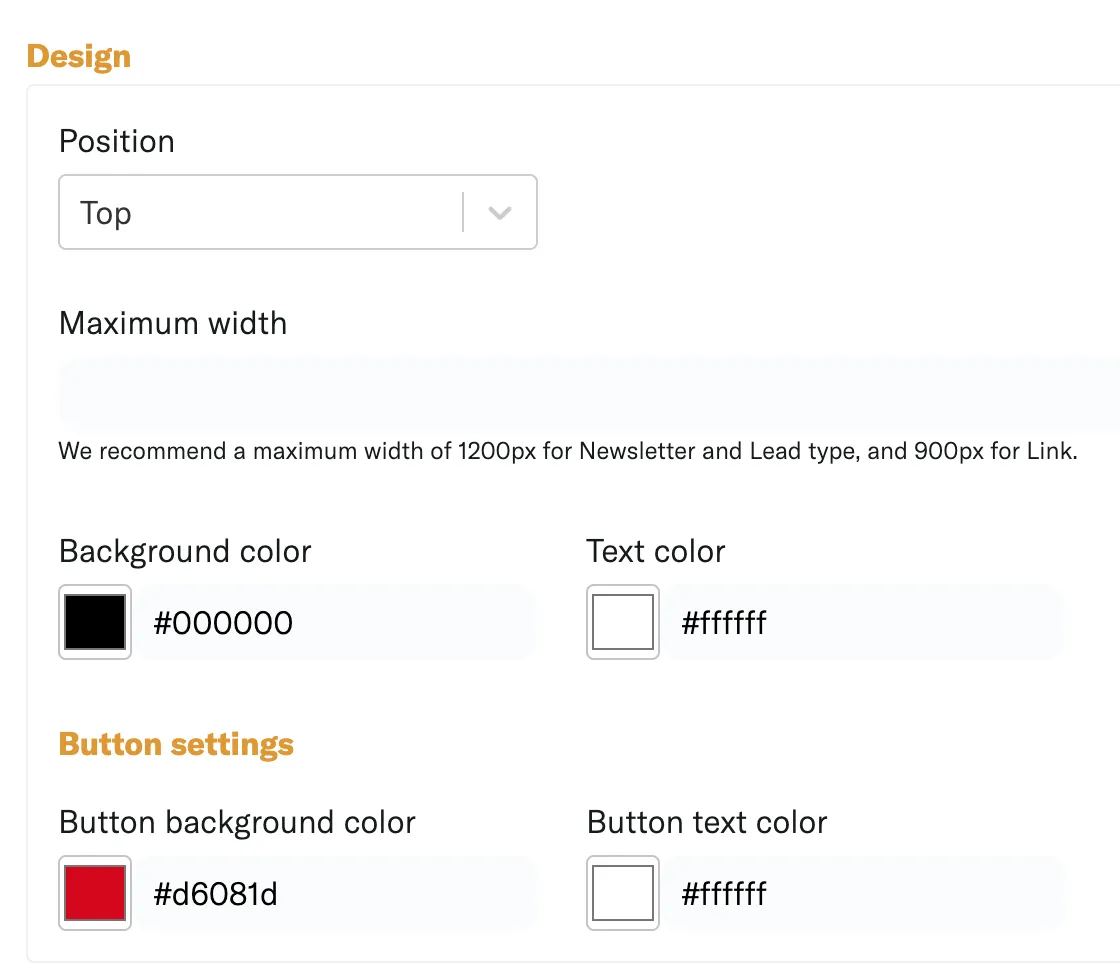
Task: Click the Design section heading
Action: (79, 56)
